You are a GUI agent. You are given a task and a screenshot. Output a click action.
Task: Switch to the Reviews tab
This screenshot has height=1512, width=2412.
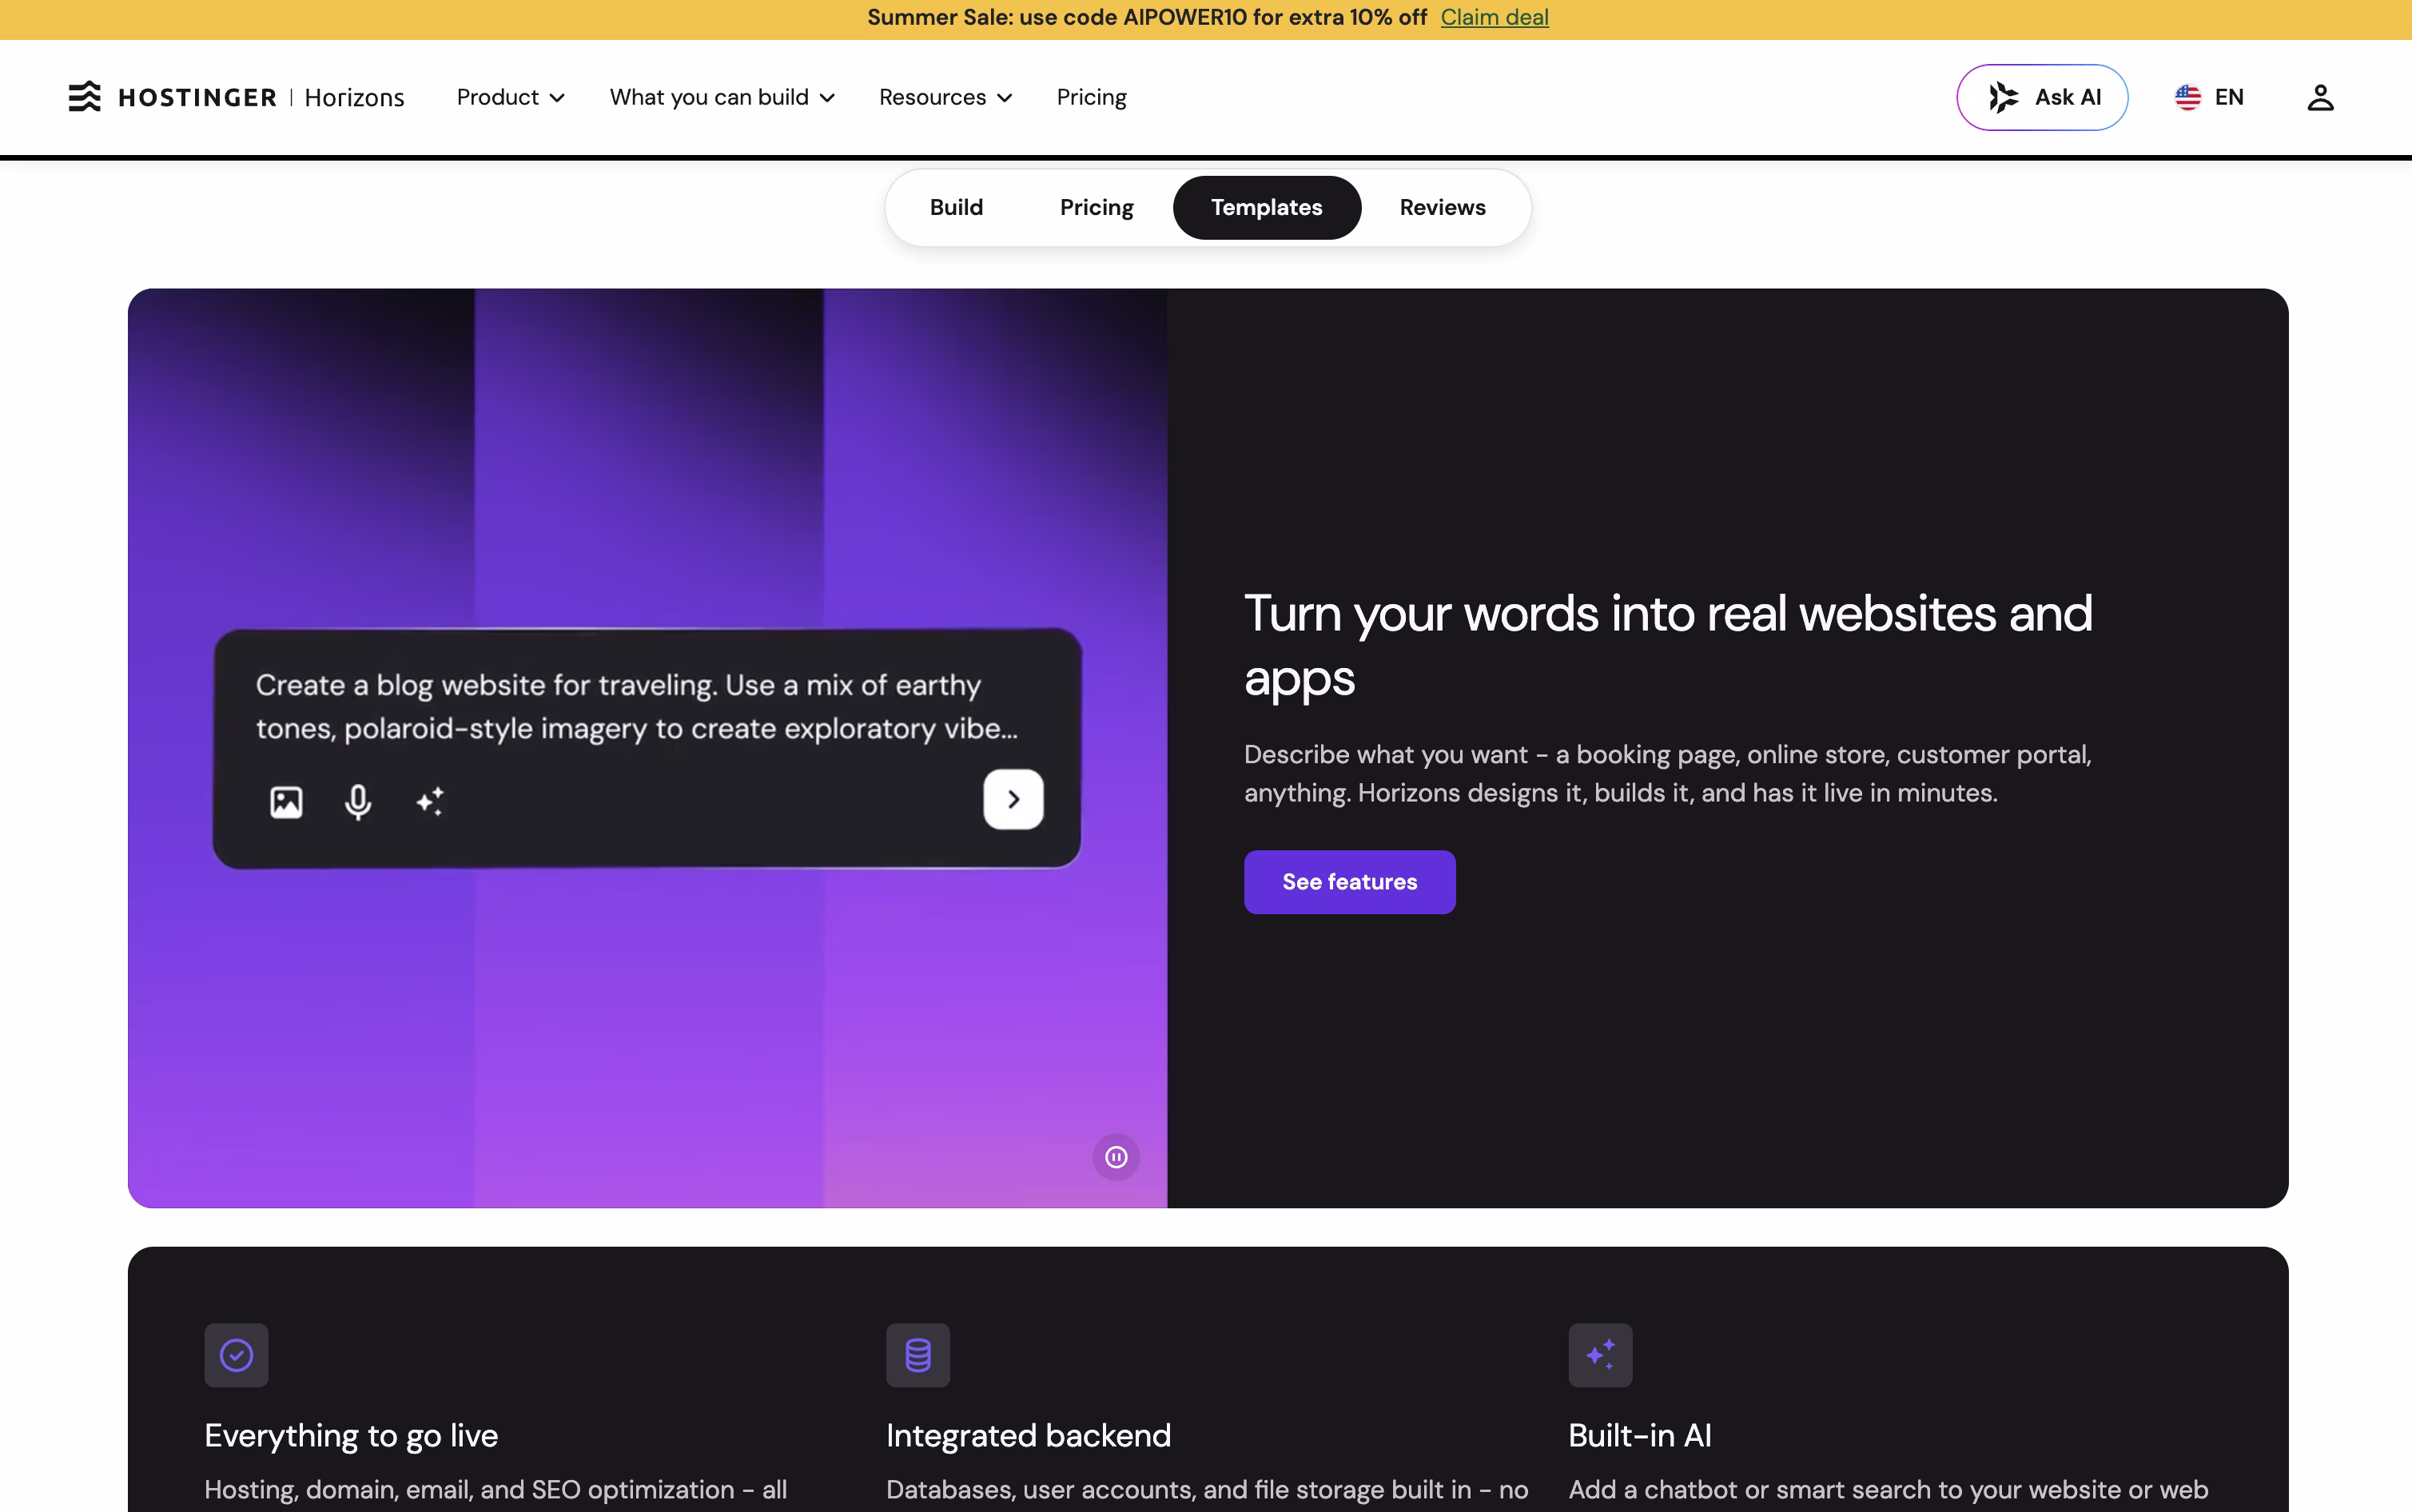(x=1442, y=207)
